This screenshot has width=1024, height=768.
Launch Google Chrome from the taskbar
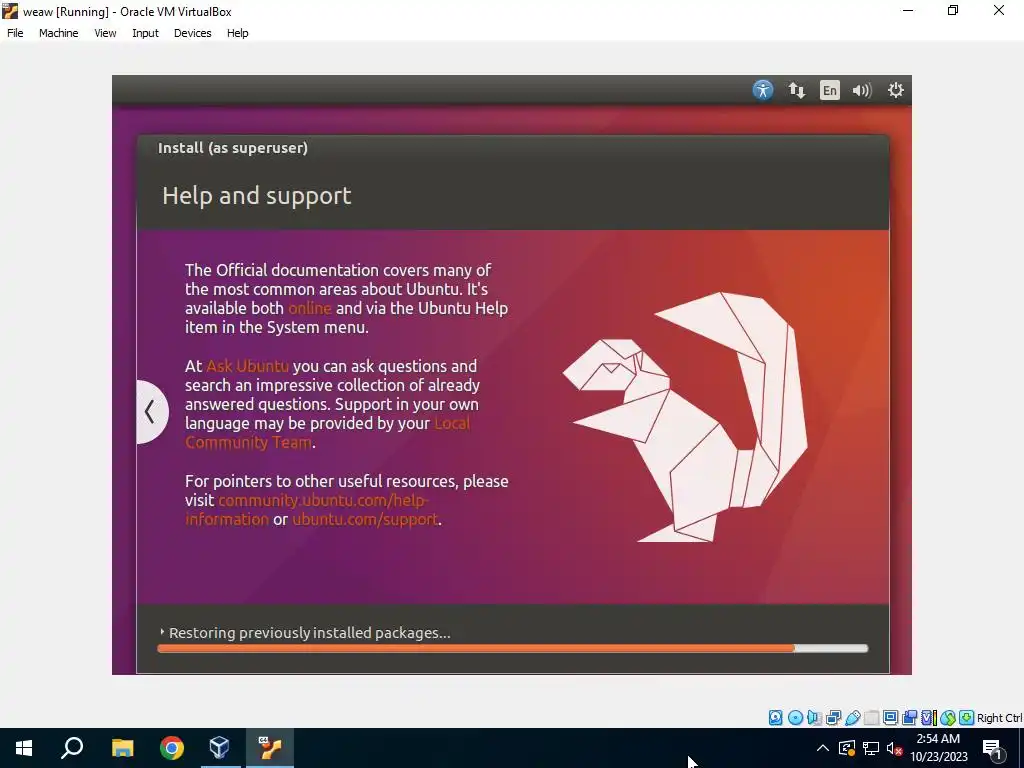(172, 748)
